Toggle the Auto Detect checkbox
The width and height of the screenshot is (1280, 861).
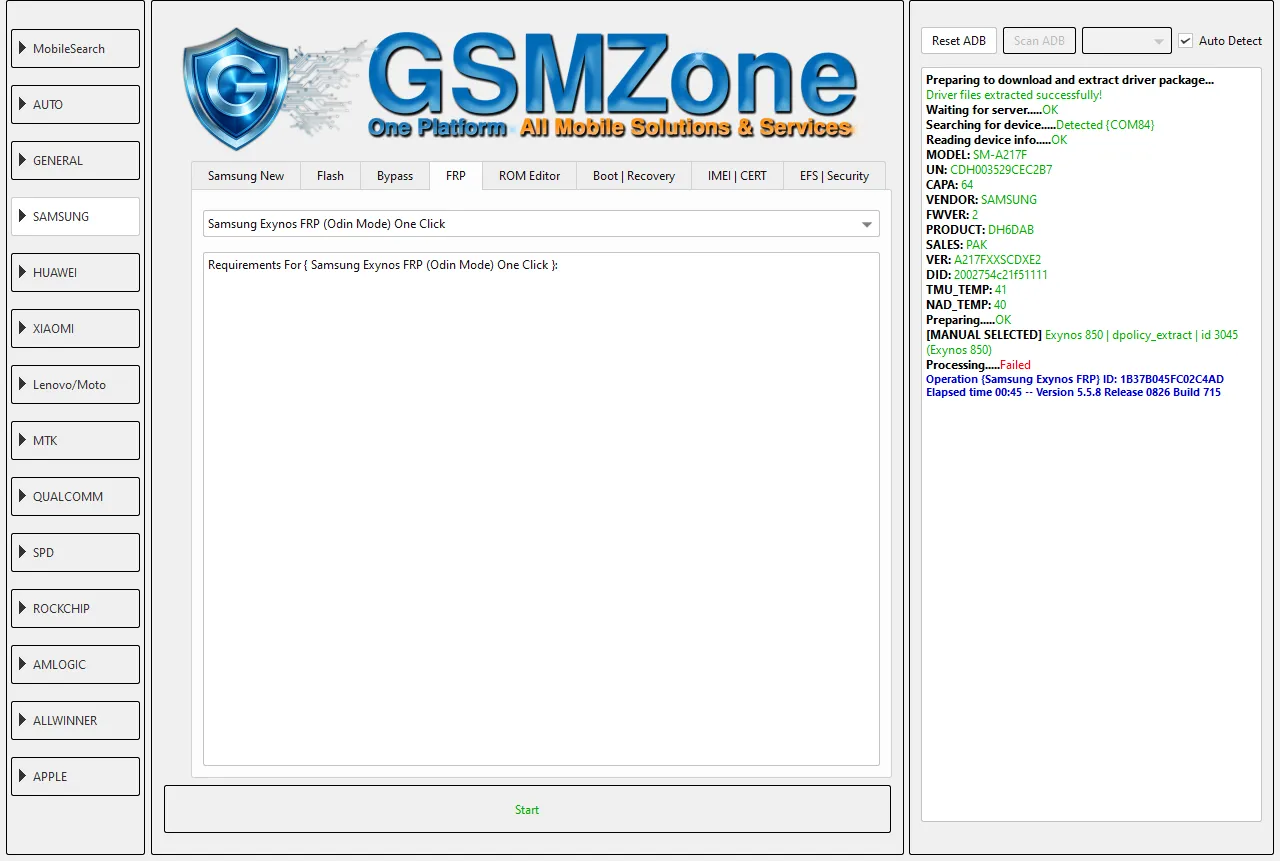(1186, 41)
